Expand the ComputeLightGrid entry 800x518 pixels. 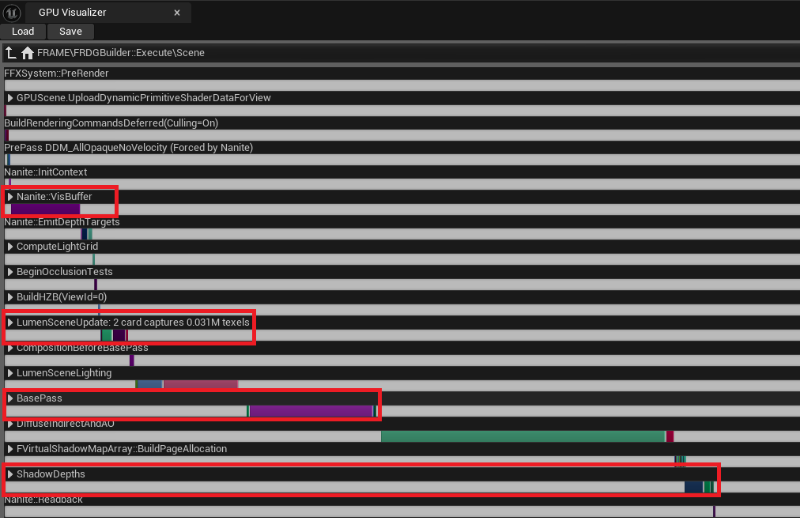[x=10, y=247]
